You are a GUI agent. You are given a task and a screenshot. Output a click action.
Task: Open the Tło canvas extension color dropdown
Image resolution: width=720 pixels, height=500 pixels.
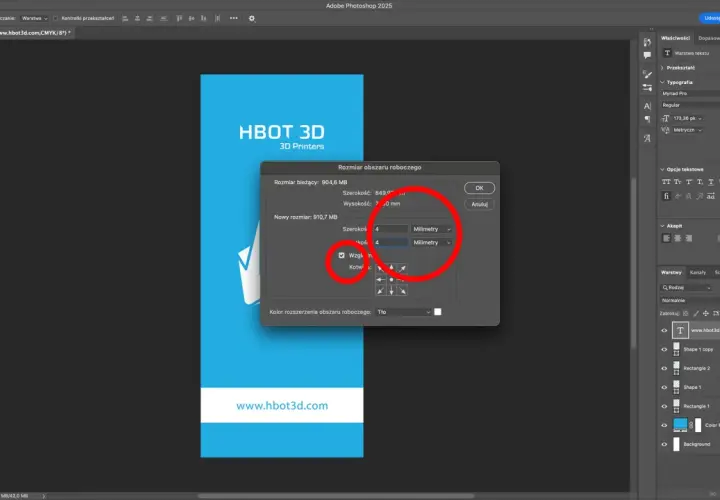click(403, 312)
